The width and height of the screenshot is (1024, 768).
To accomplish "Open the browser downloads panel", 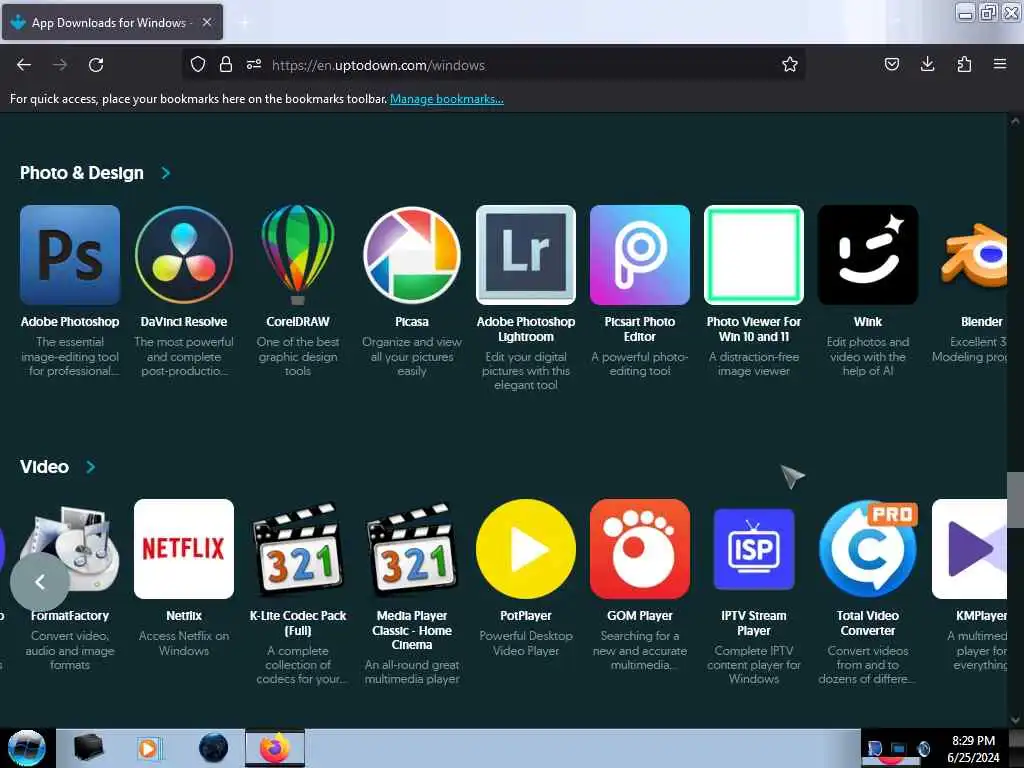I will coord(927,64).
